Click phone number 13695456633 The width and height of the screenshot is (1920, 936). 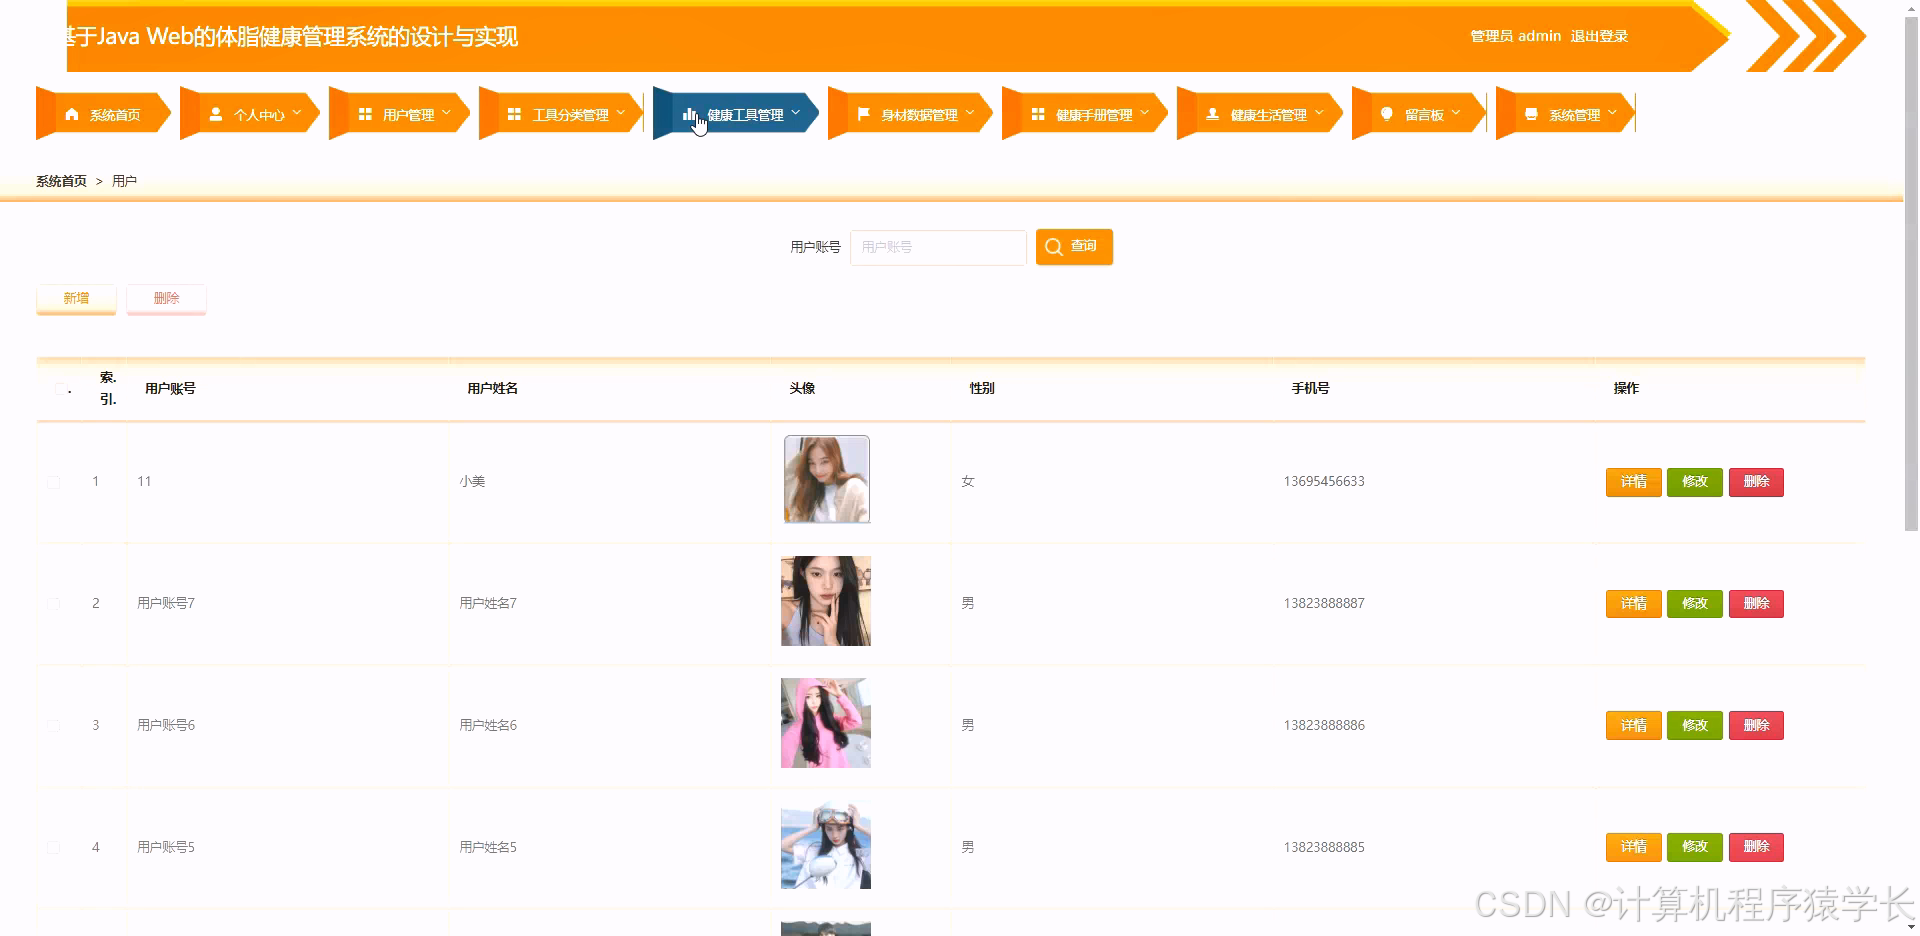[1324, 482]
